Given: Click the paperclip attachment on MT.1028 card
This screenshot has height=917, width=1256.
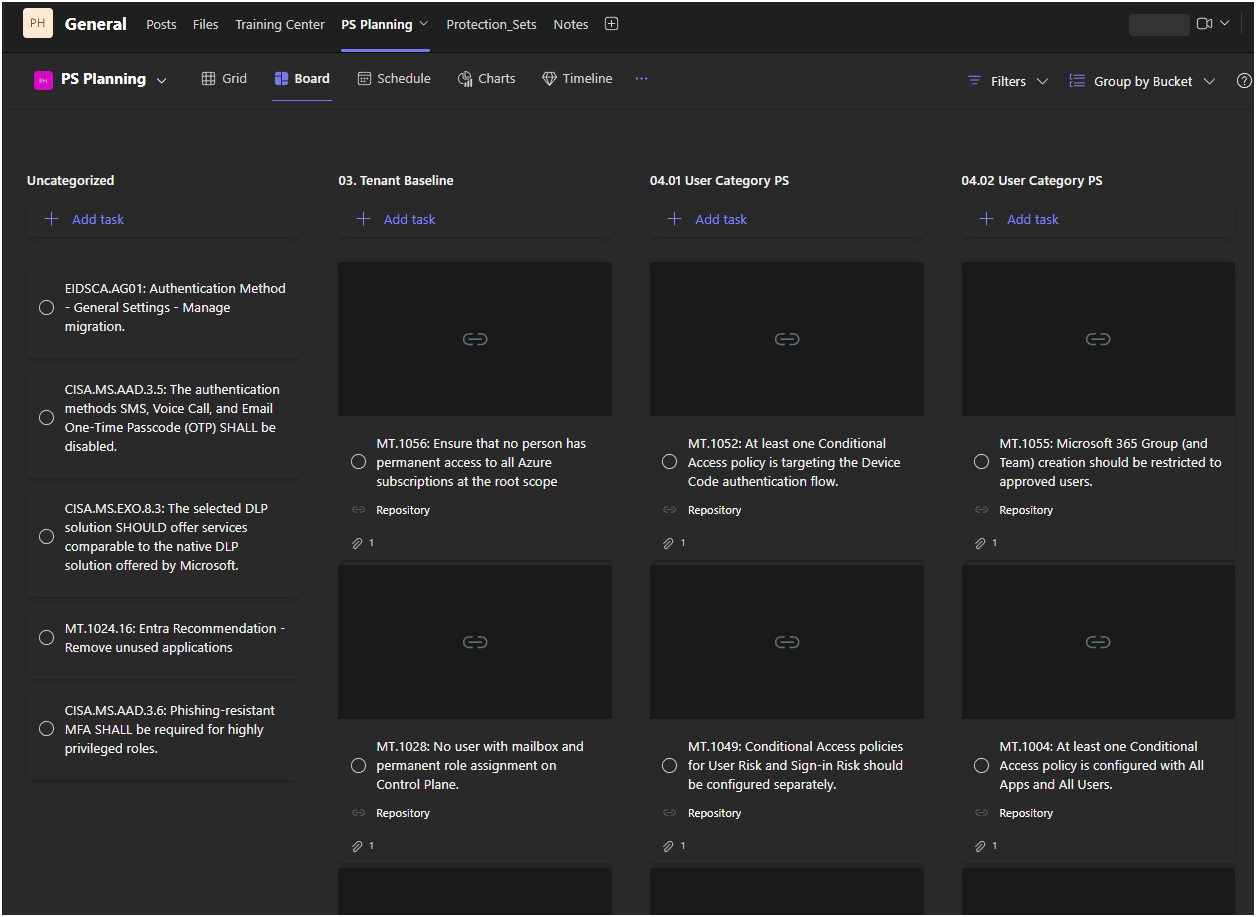Looking at the screenshot, I should click(357, 845).
